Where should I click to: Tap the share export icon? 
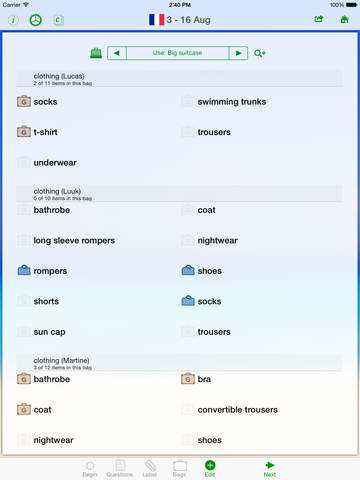point(319,19)
